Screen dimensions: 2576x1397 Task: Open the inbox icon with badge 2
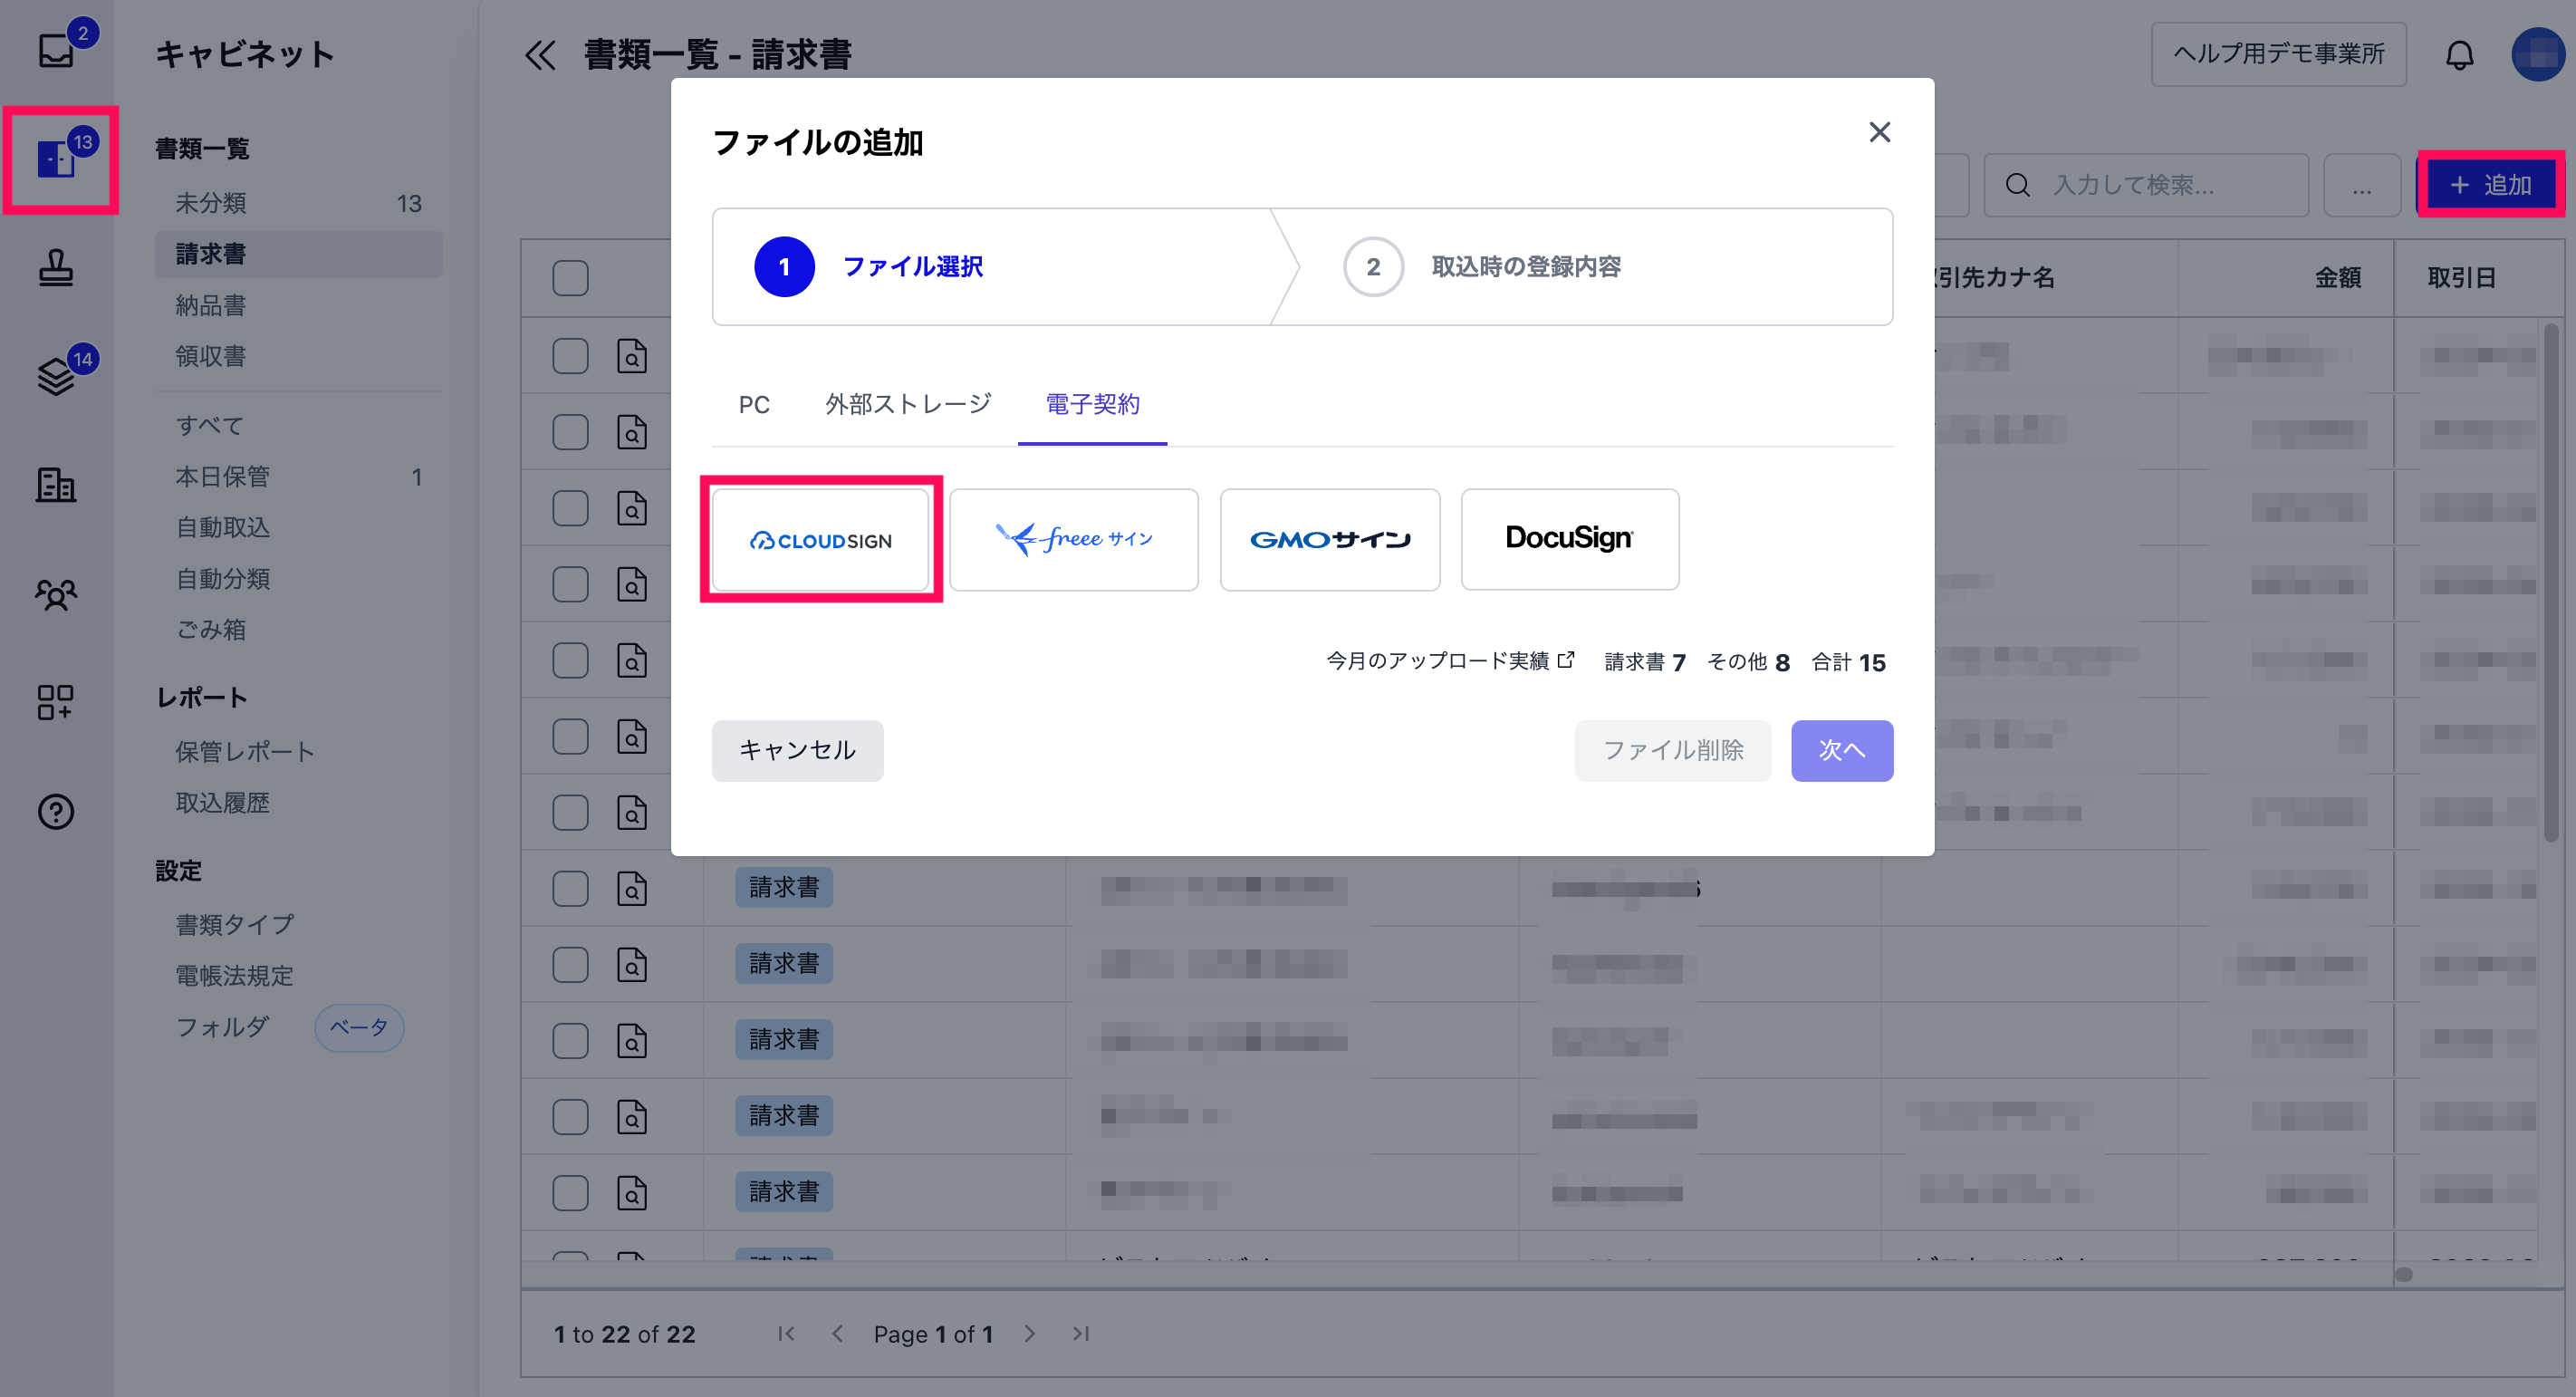57,49
